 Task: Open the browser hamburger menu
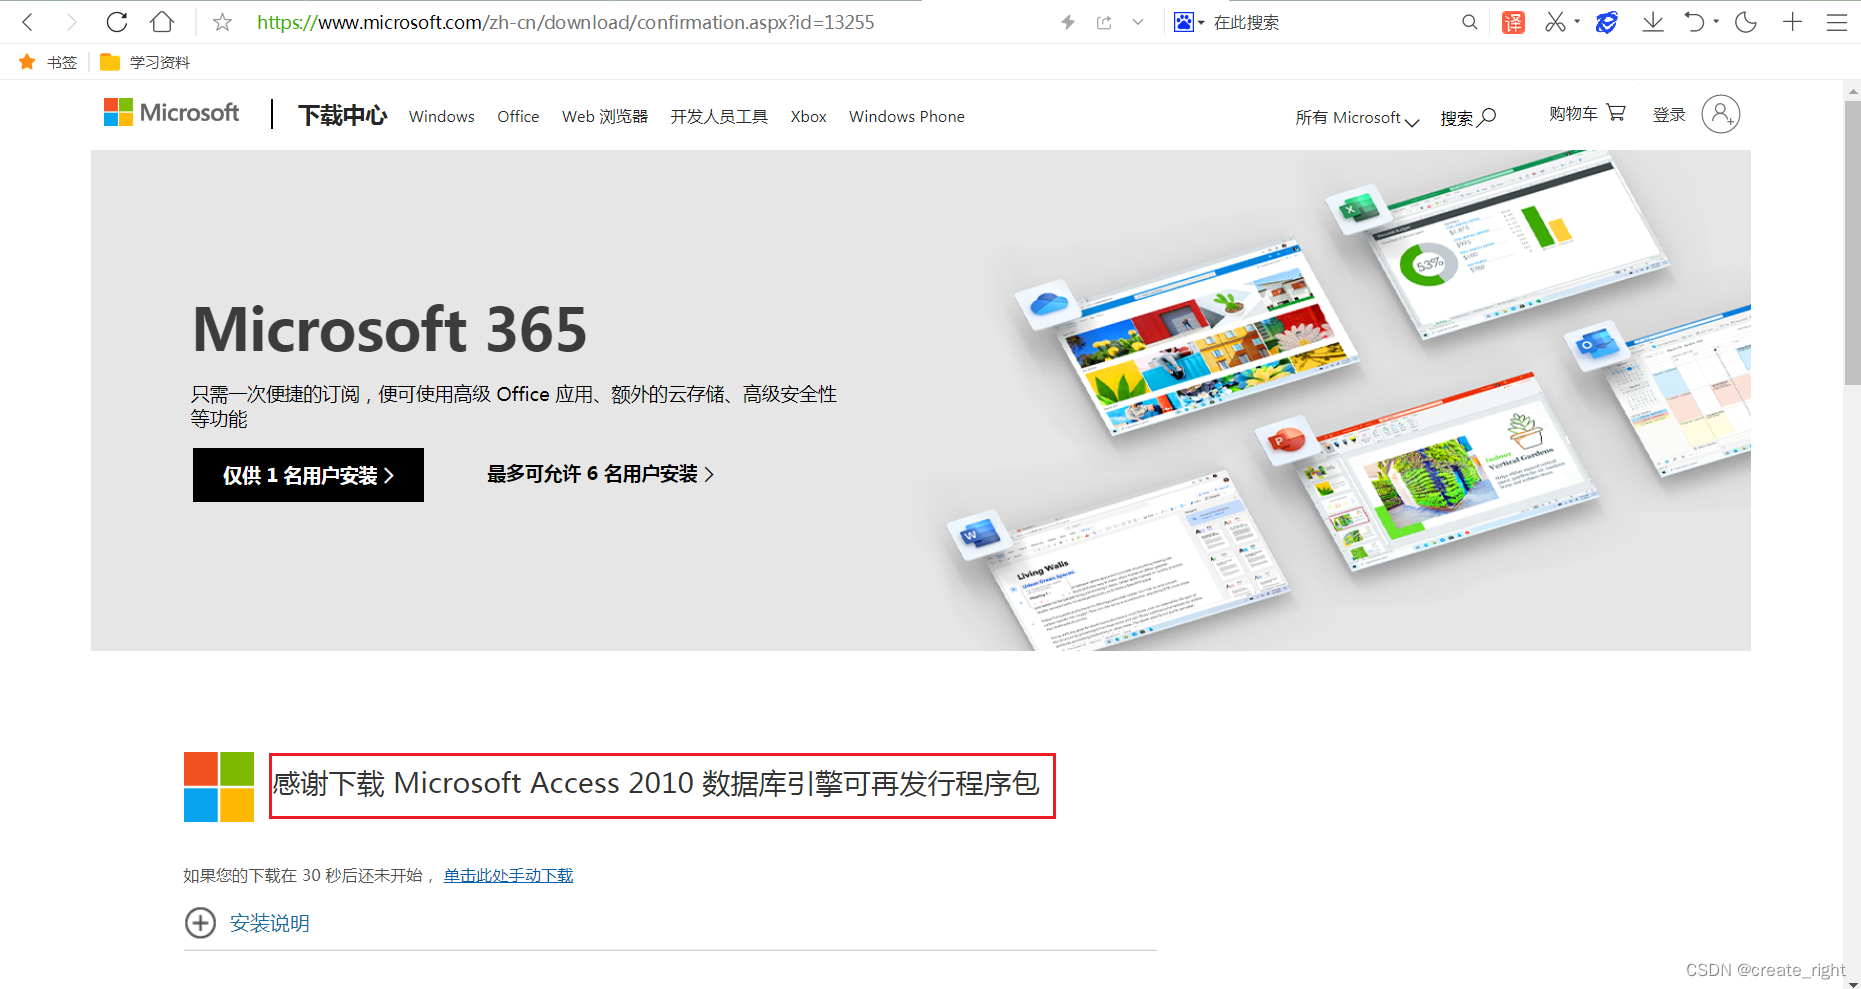click(1837, 22)
